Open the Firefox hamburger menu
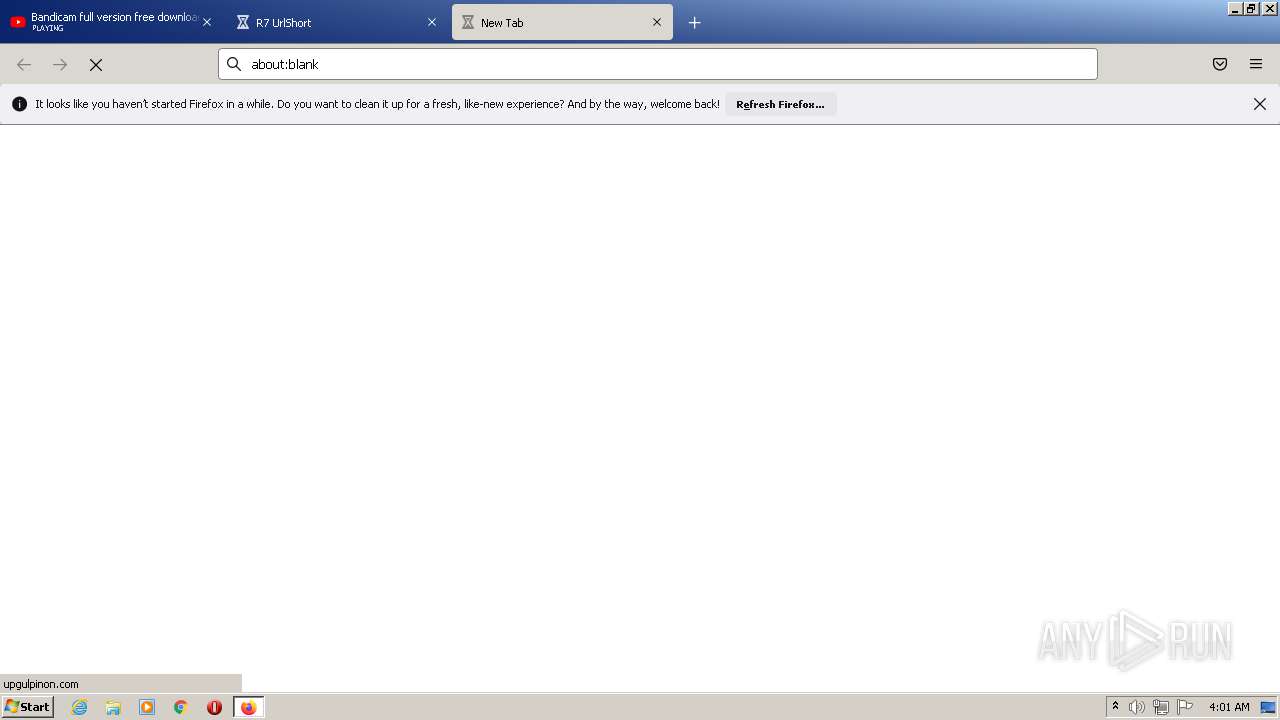 click(x=1256, y=64)
